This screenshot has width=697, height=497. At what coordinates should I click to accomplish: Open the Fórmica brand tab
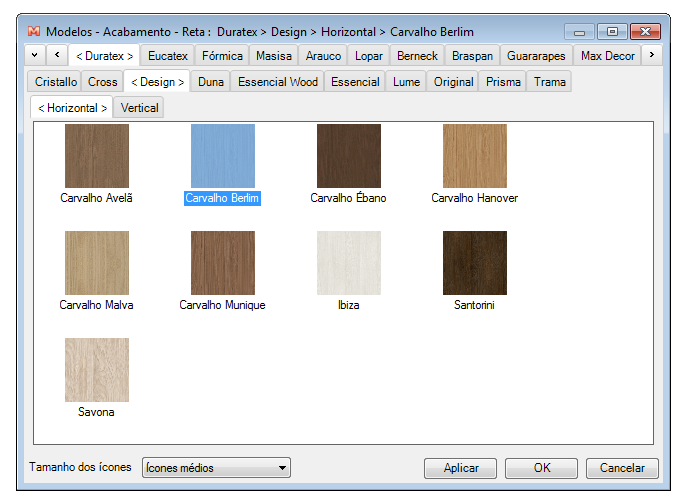pyautogui.click(x=222, y=56)
